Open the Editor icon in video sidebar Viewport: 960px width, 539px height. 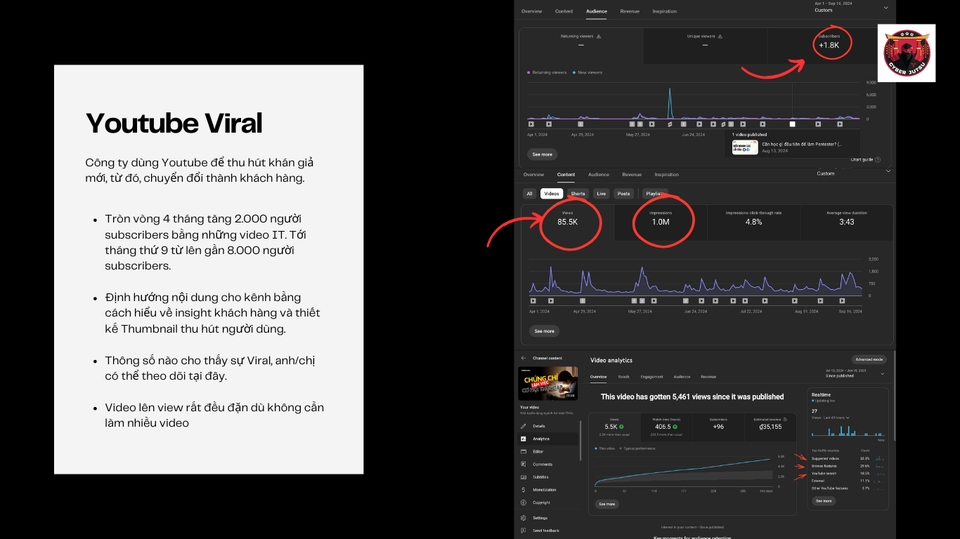click(x=523, y=451)
